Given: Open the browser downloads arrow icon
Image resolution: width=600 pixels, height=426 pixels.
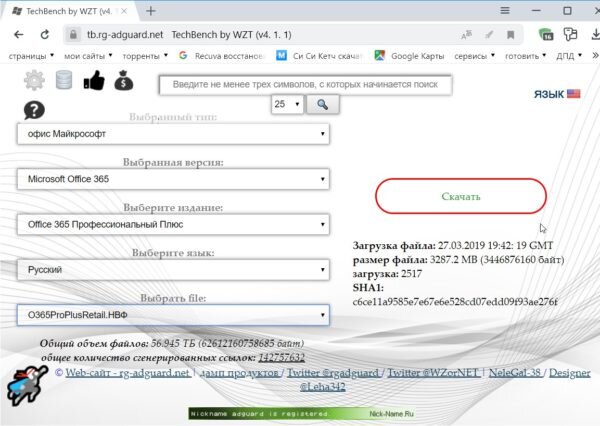Looking at the screenshot, I should pos(595,34).
